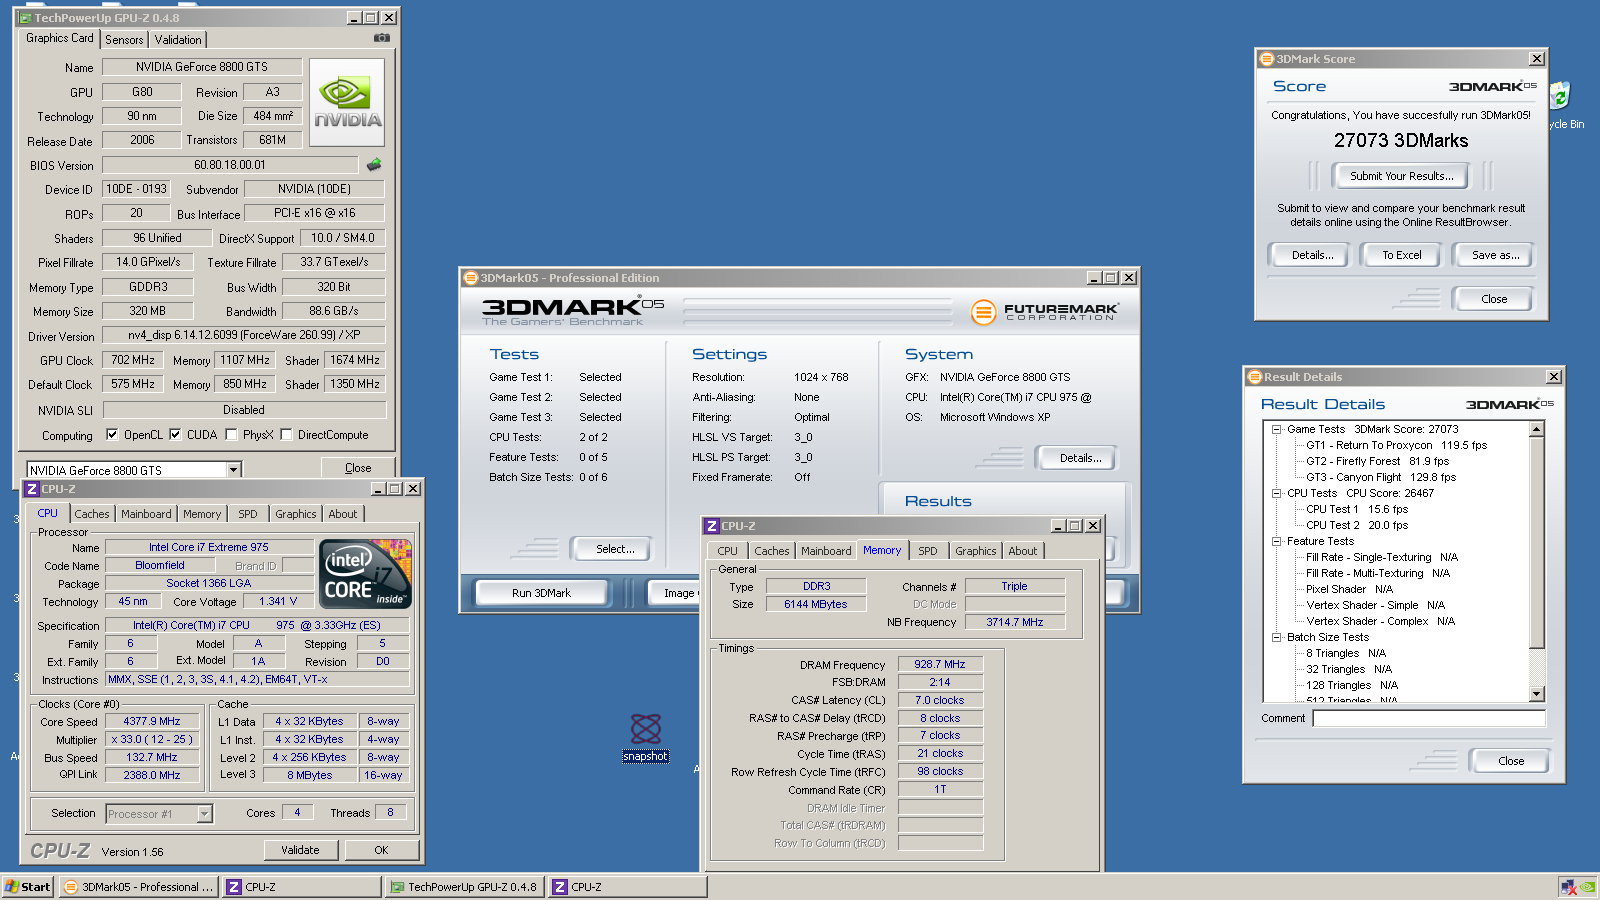1600x900 pixels.
Task: Click the Submit Your Results button
Action: tap(1401, 176)
